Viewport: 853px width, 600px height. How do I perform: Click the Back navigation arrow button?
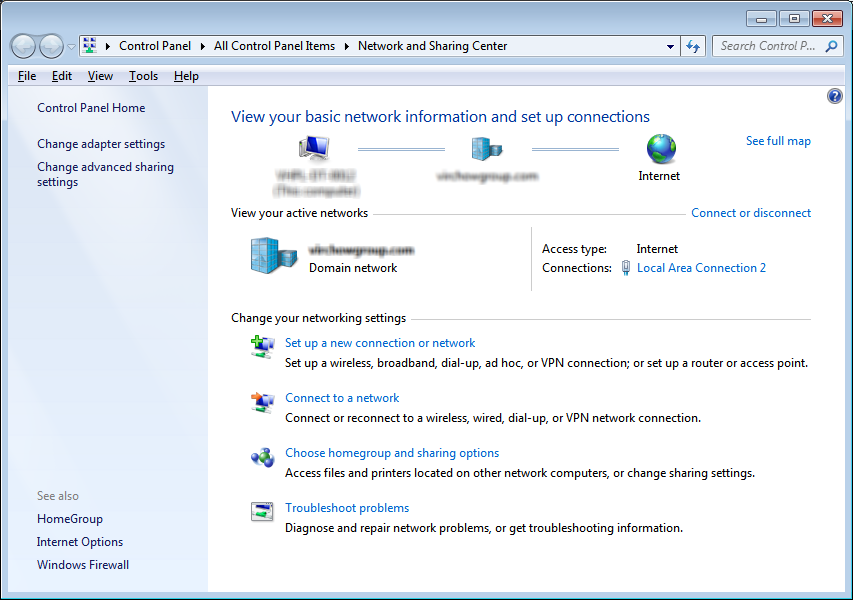pyautogui.click(x=23, y=46)
